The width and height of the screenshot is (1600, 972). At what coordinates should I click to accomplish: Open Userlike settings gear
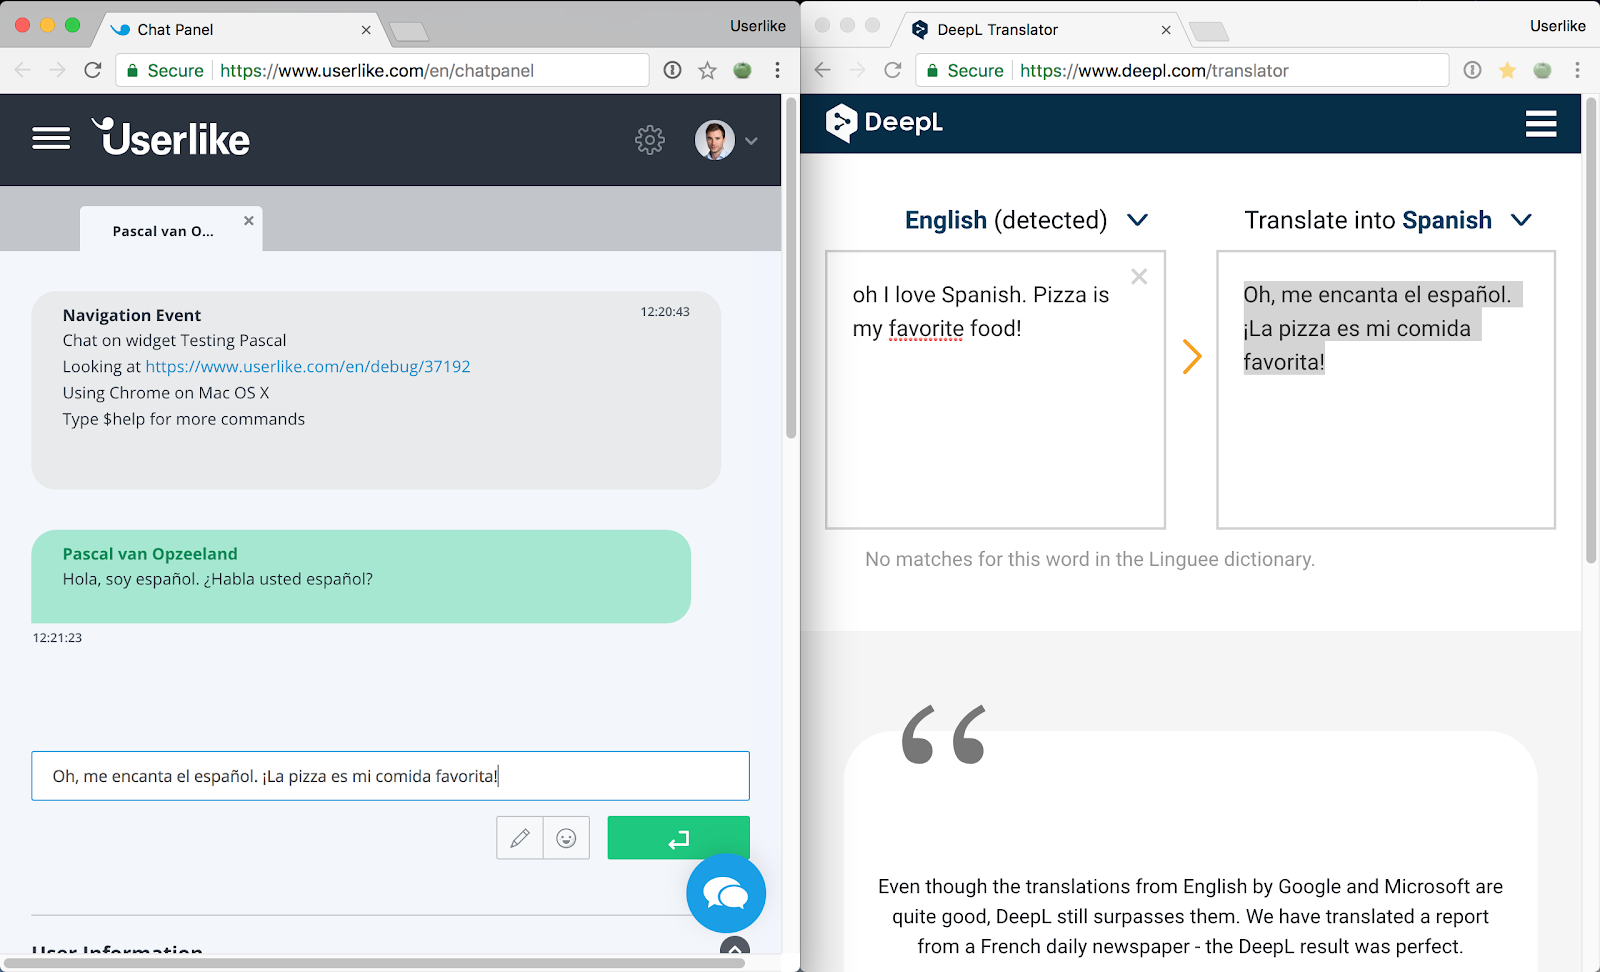tap(650, 140)
